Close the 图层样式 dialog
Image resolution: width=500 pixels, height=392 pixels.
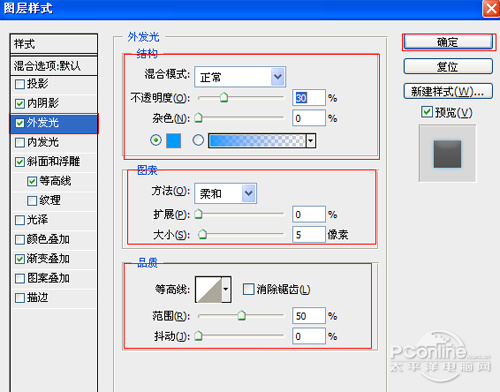pos(491,8)
